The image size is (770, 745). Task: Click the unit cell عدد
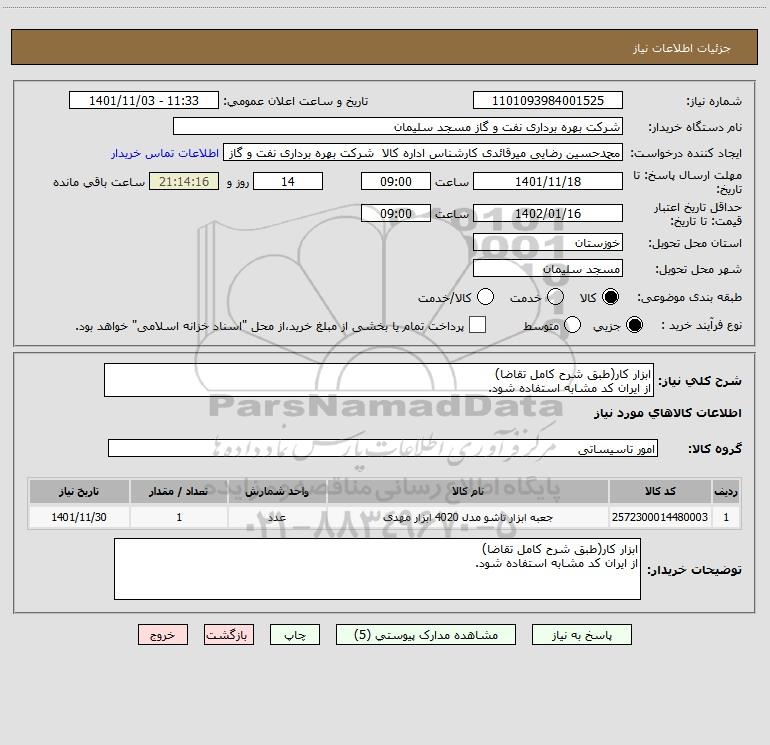tap(277, 517)
